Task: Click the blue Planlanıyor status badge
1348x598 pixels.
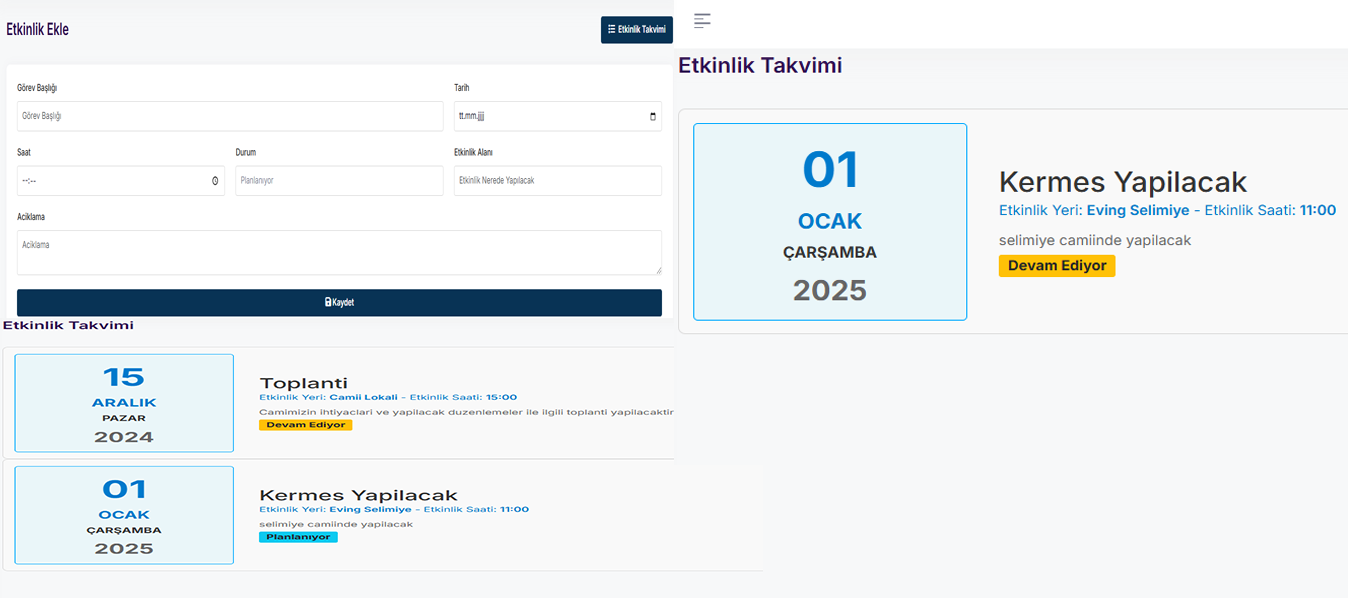Action: pos(298,537)
